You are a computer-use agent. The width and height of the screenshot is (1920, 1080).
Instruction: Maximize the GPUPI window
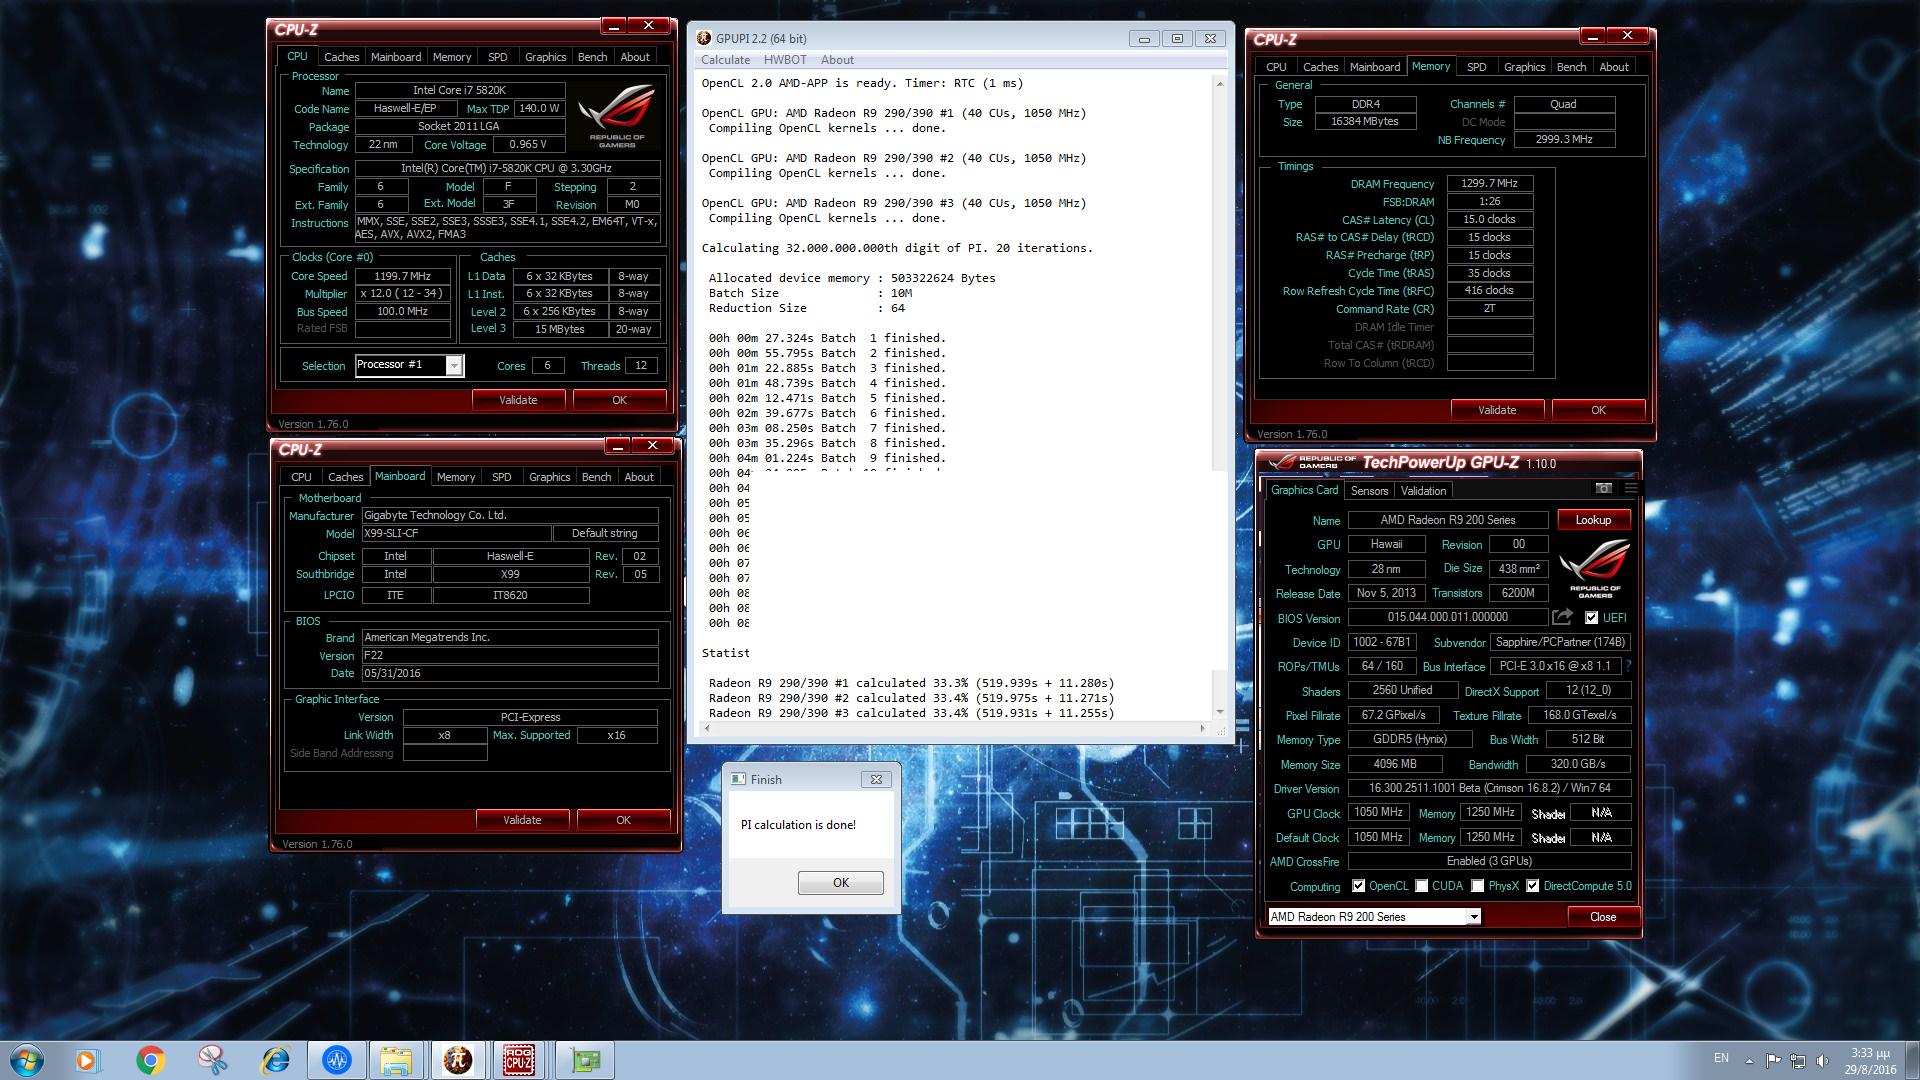[x=1177, y=38]
